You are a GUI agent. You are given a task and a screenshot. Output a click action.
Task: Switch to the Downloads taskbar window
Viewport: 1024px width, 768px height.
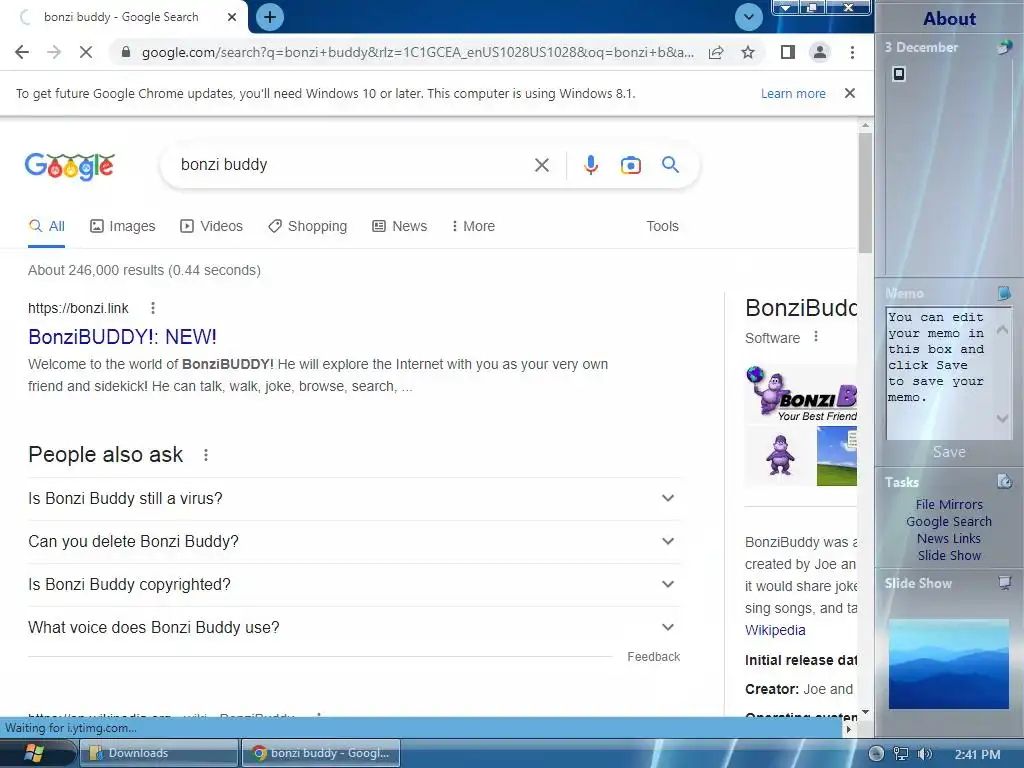click(159, 753)
